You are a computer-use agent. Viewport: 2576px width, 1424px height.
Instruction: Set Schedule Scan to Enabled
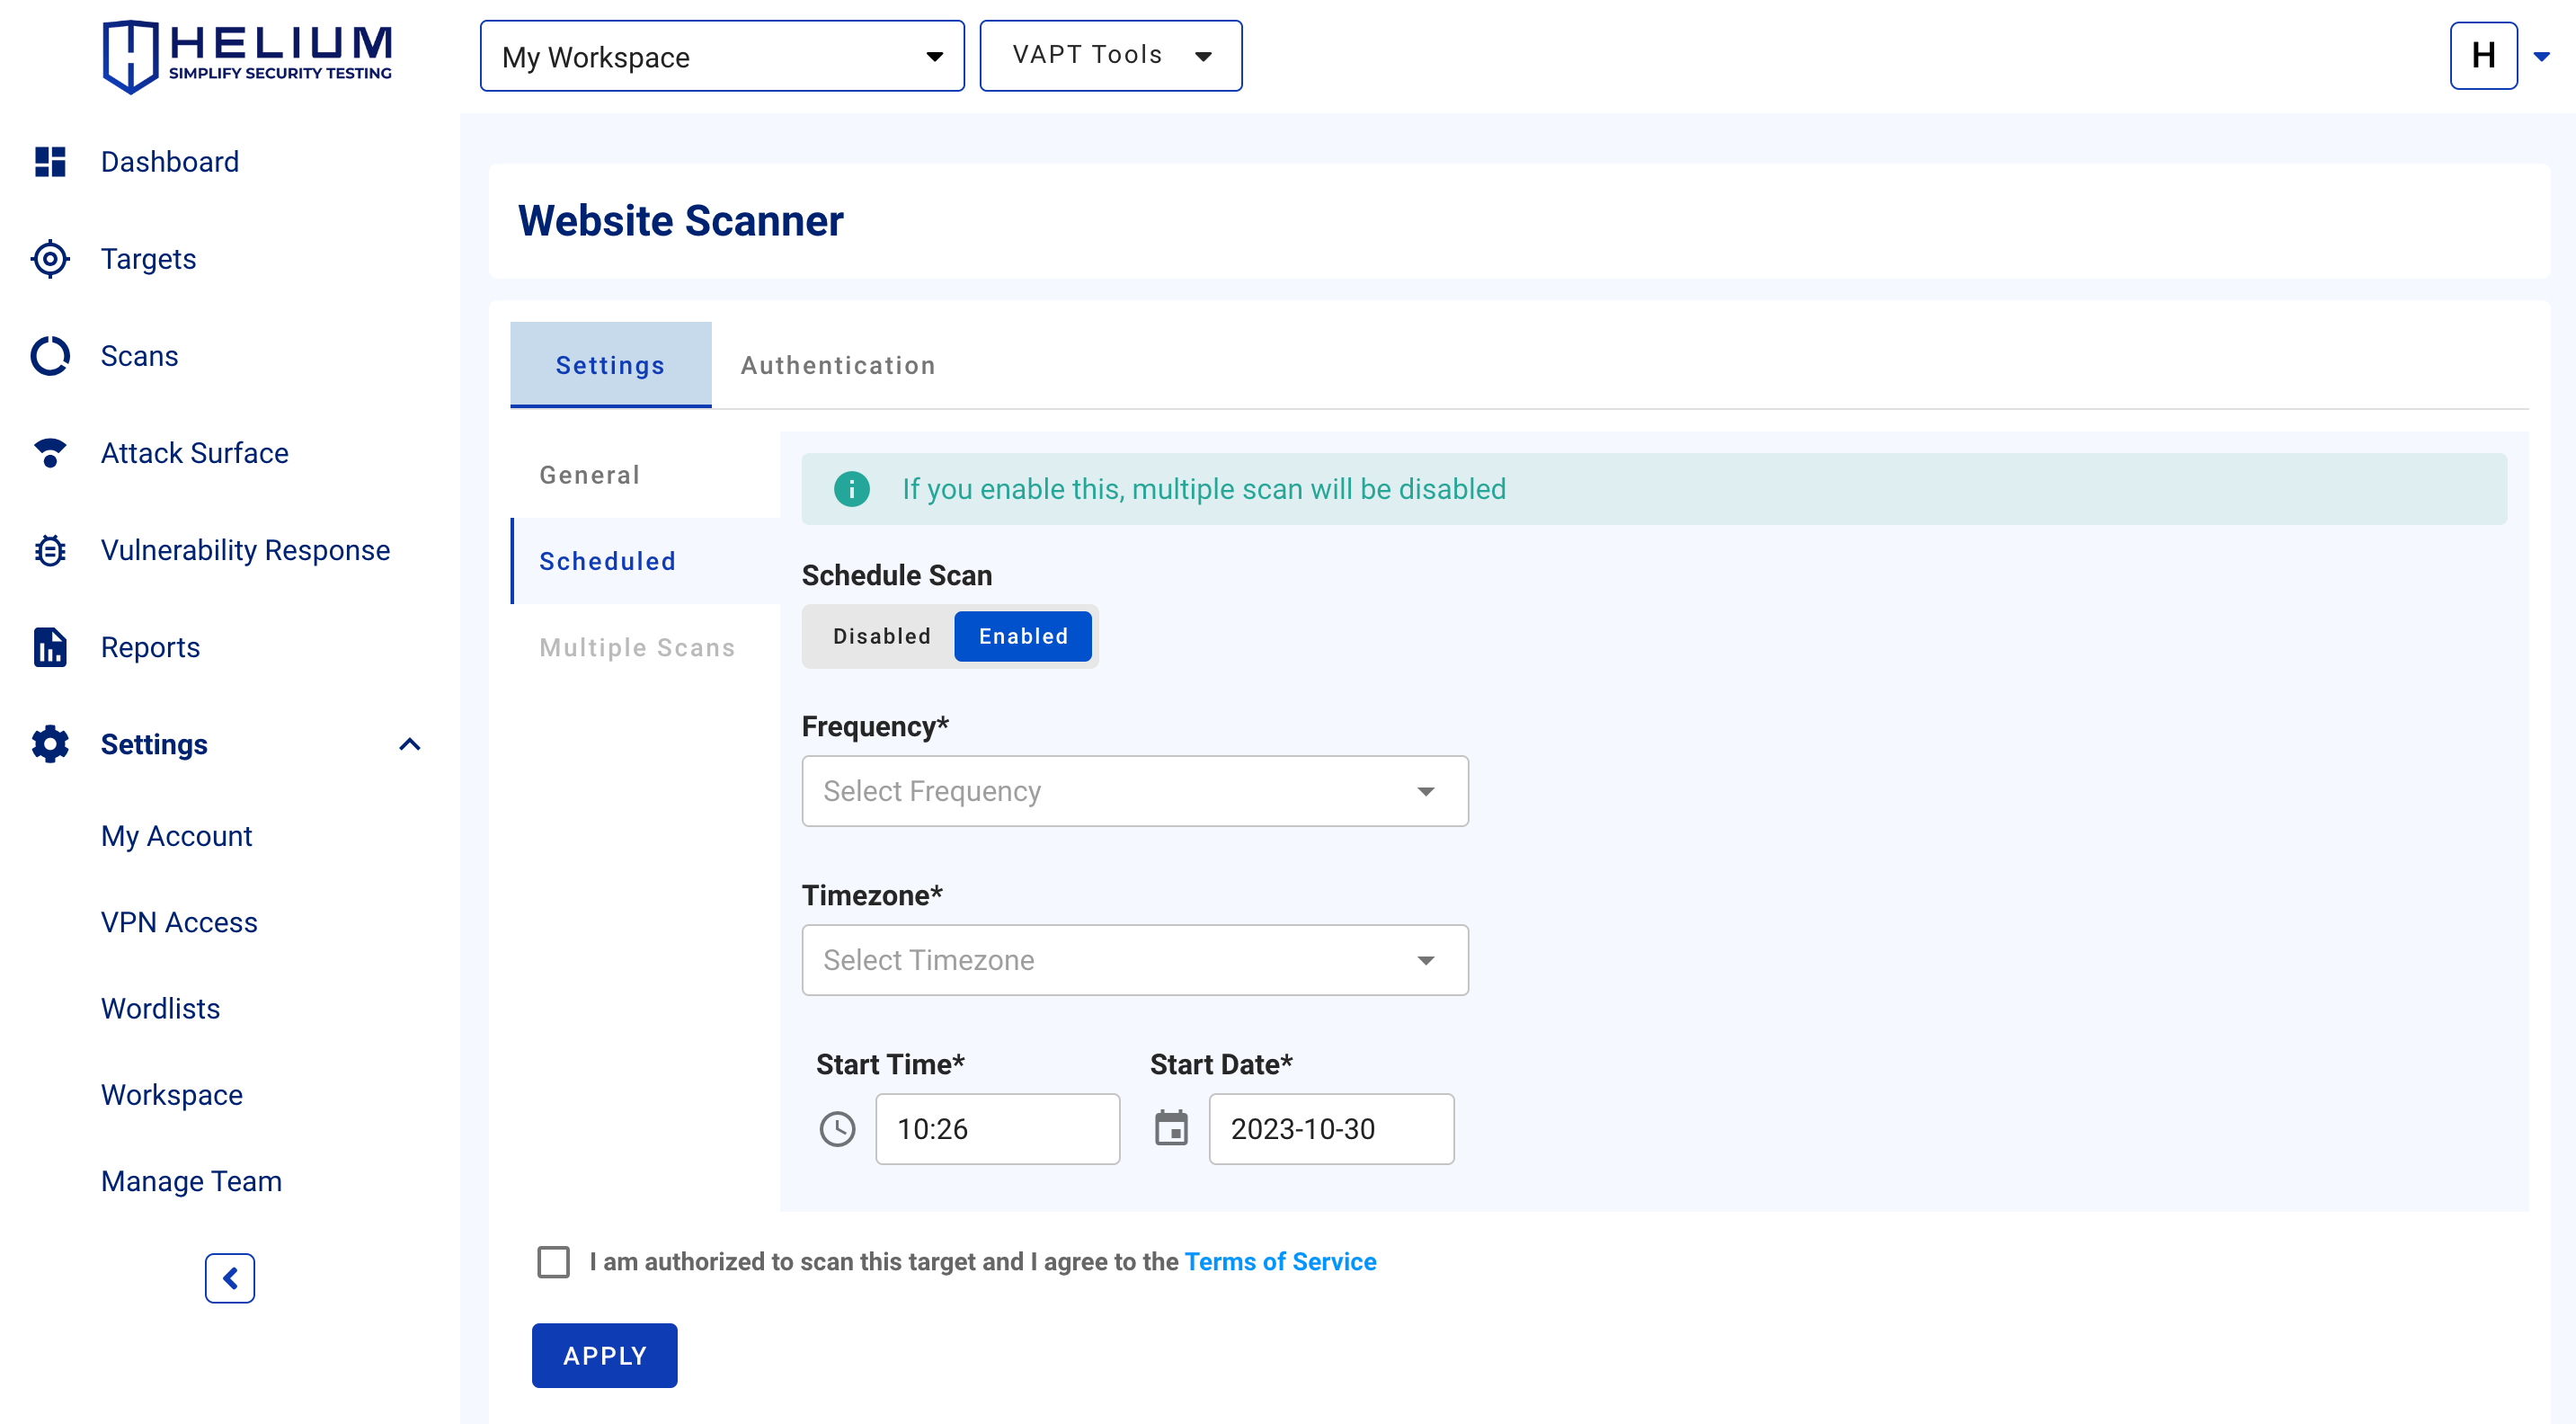tap(1022, 636)
